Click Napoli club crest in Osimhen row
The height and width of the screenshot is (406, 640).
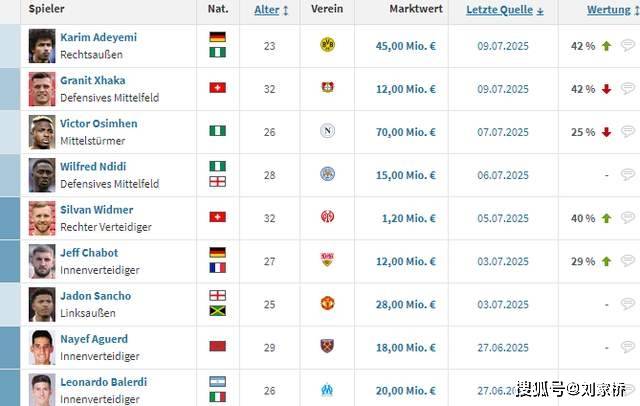[327, 132]
